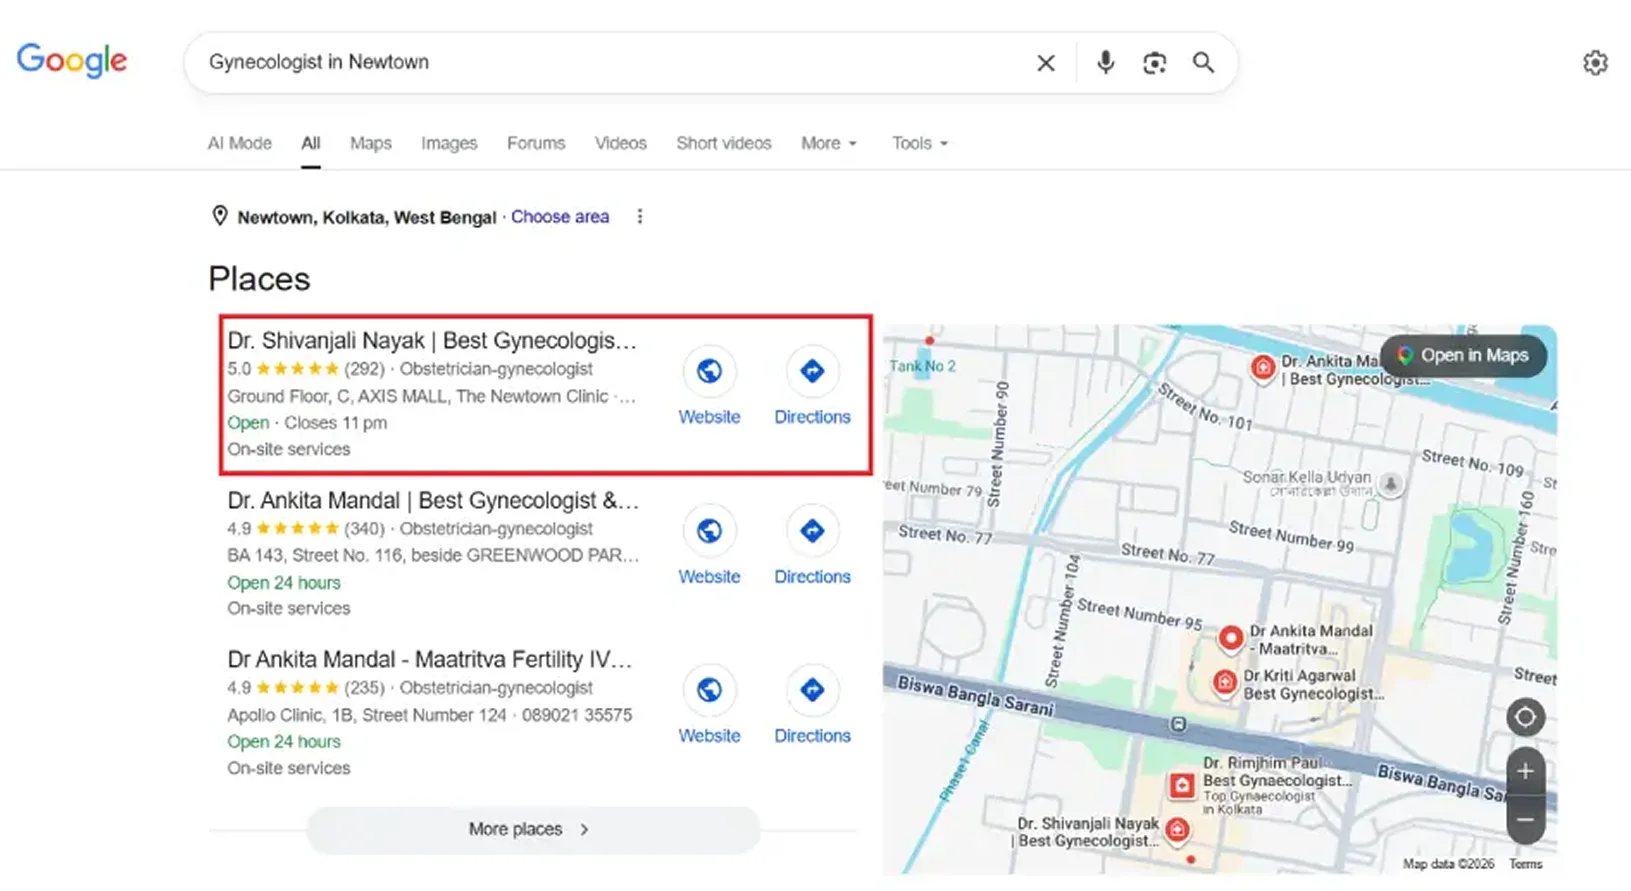Select the Dr. Shivanjali Nayak map pin
Screen dimensions: 1631x891
pos(1178,829)
